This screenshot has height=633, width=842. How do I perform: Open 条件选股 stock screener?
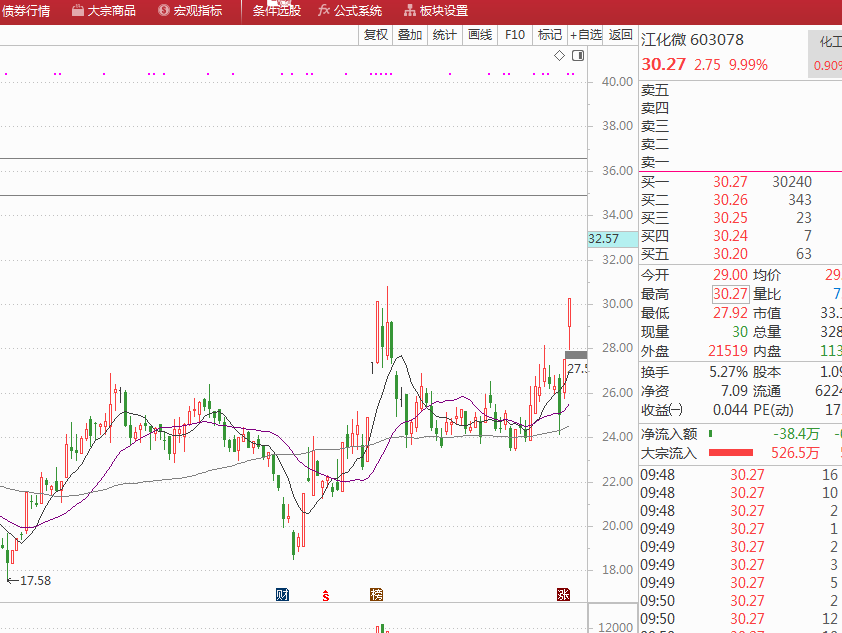click(x=277, y=11)
